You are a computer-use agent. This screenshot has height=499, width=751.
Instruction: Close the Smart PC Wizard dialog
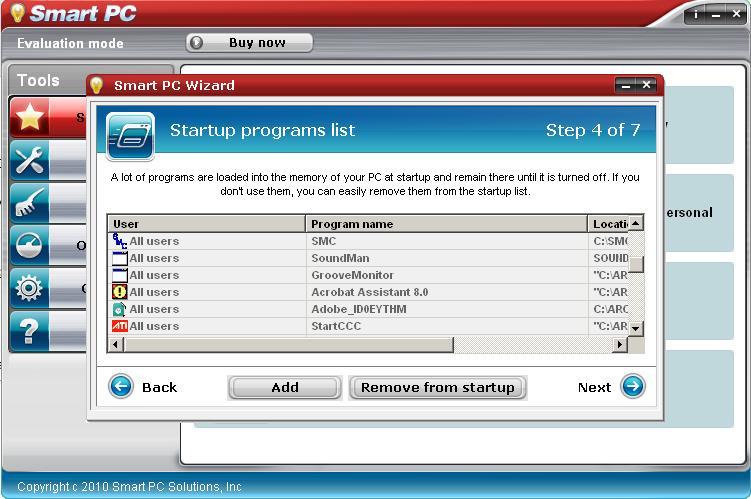point(646,85)
